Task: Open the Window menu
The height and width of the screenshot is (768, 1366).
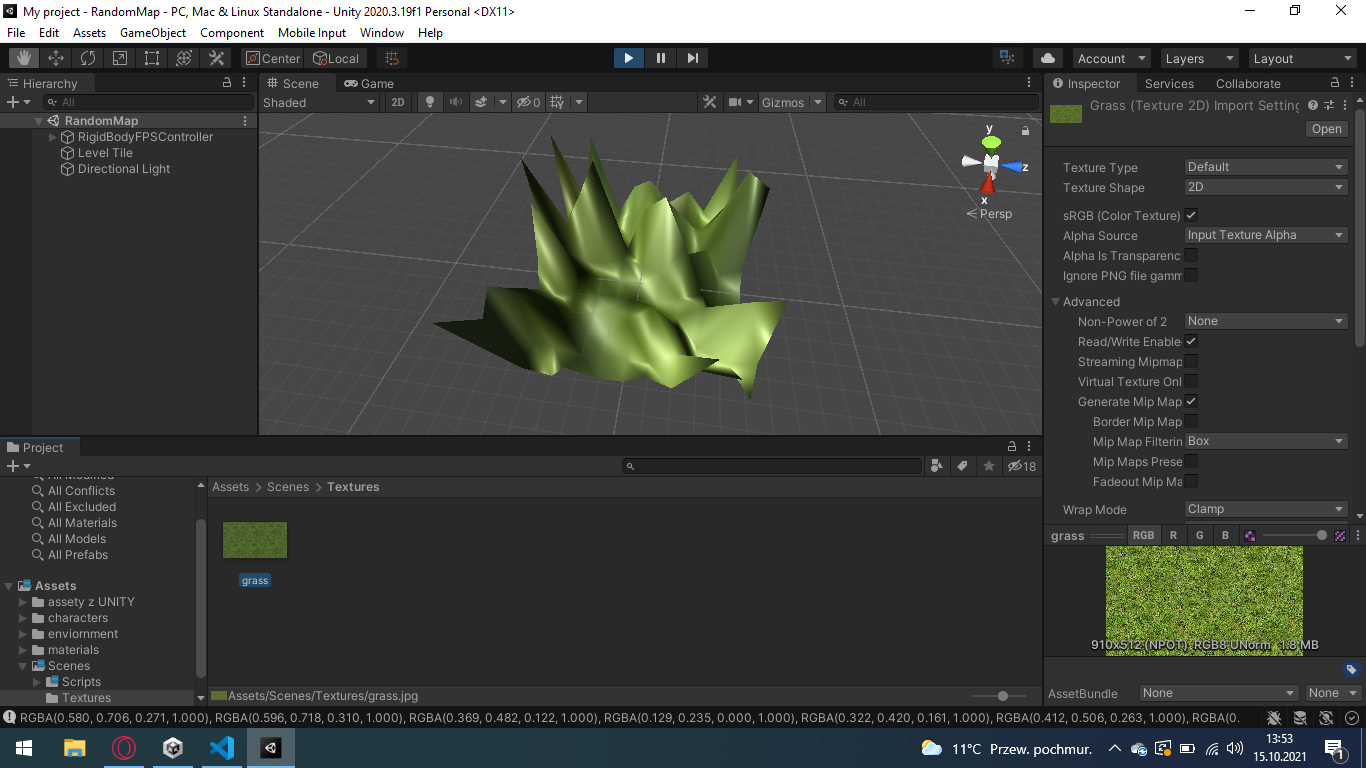Action: pos(382,33)
